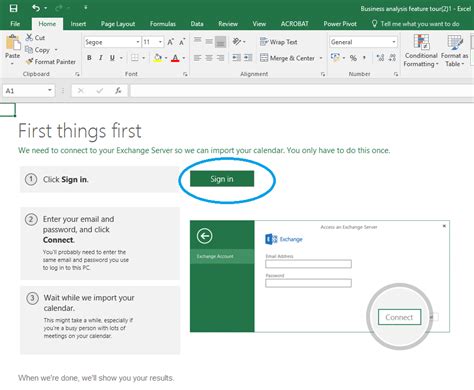Click the Paste clipboard icon
474x390 pixels.
tap(13, 43)
